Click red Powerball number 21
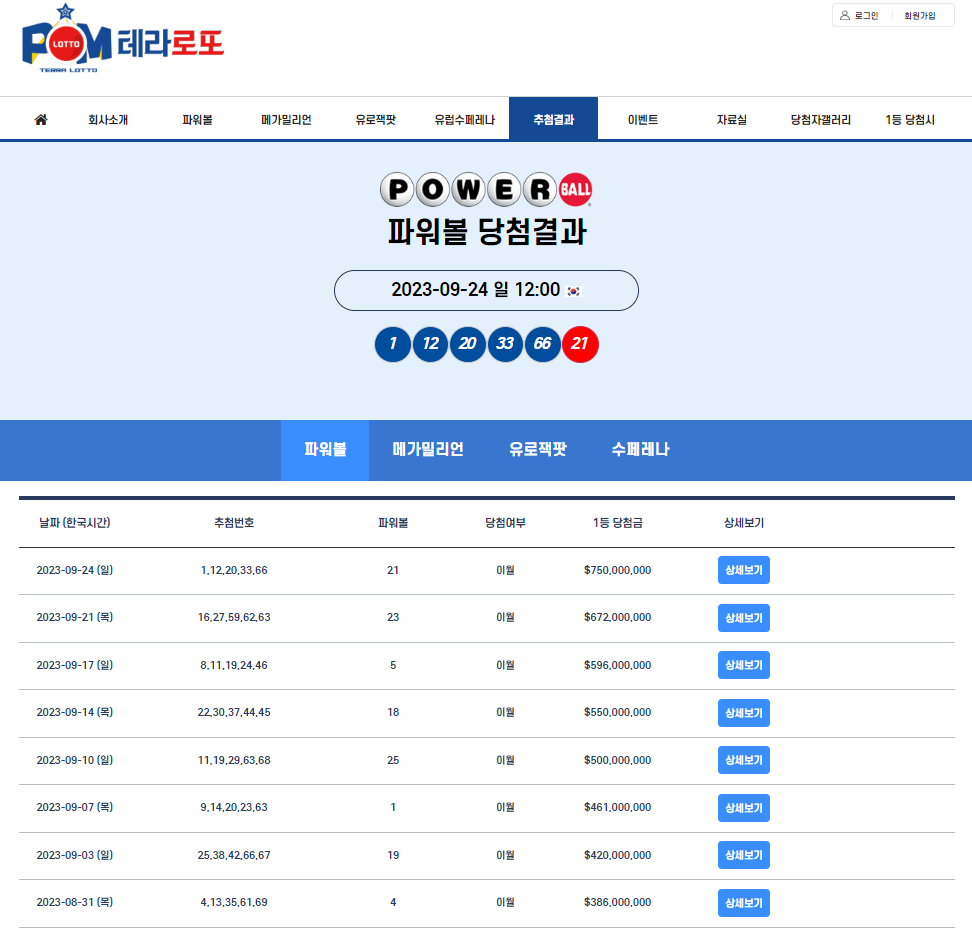The image size is (972, 932). [580, 344]
